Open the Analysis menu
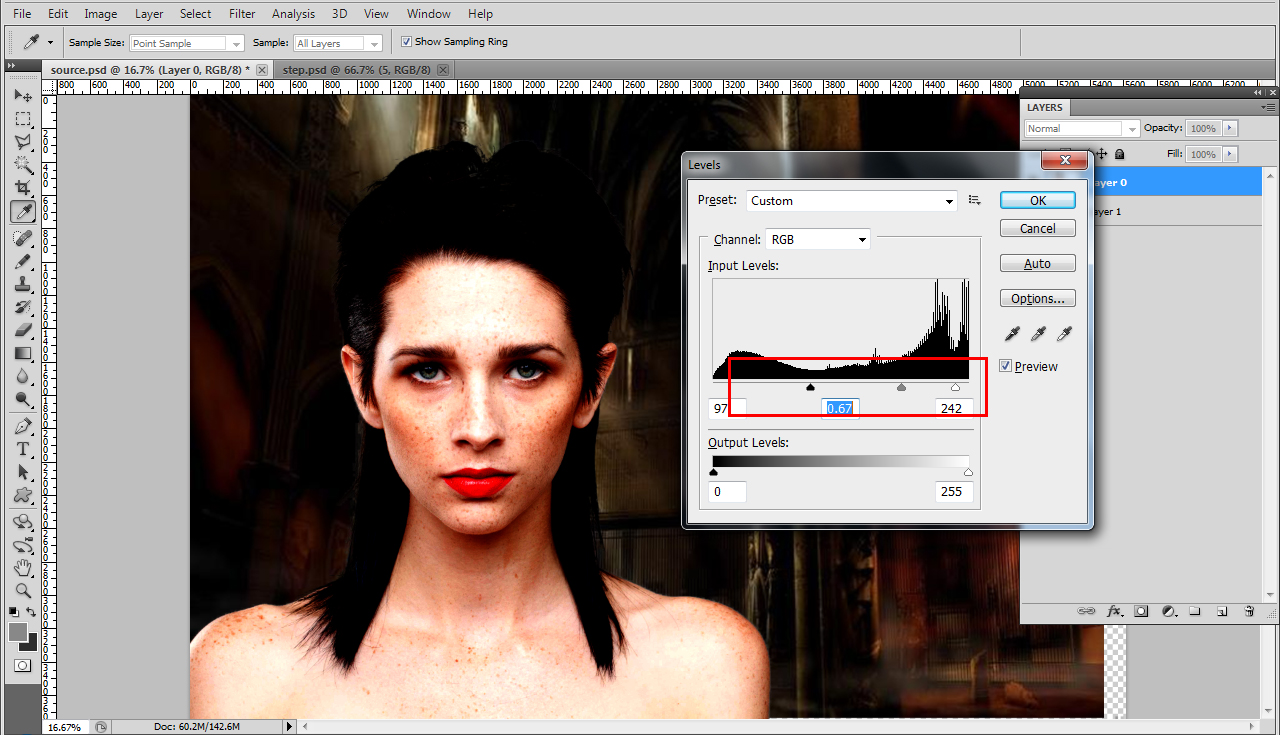 tap(293, 14)
